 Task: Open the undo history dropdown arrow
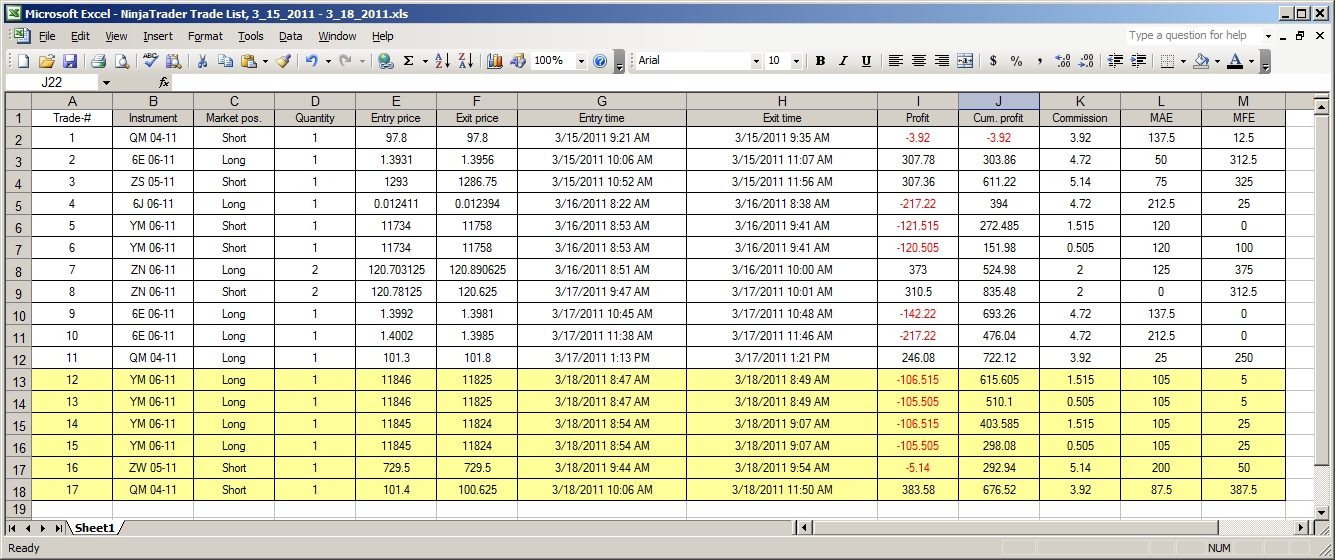(x=328, y=61)
